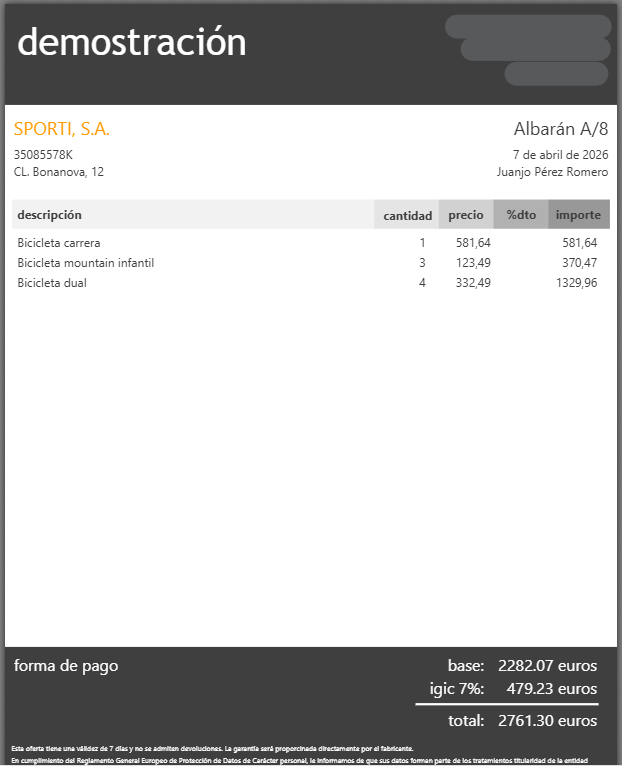Click the base amount 2282.07 euros
622x768 pixels.
click(548, 666)
